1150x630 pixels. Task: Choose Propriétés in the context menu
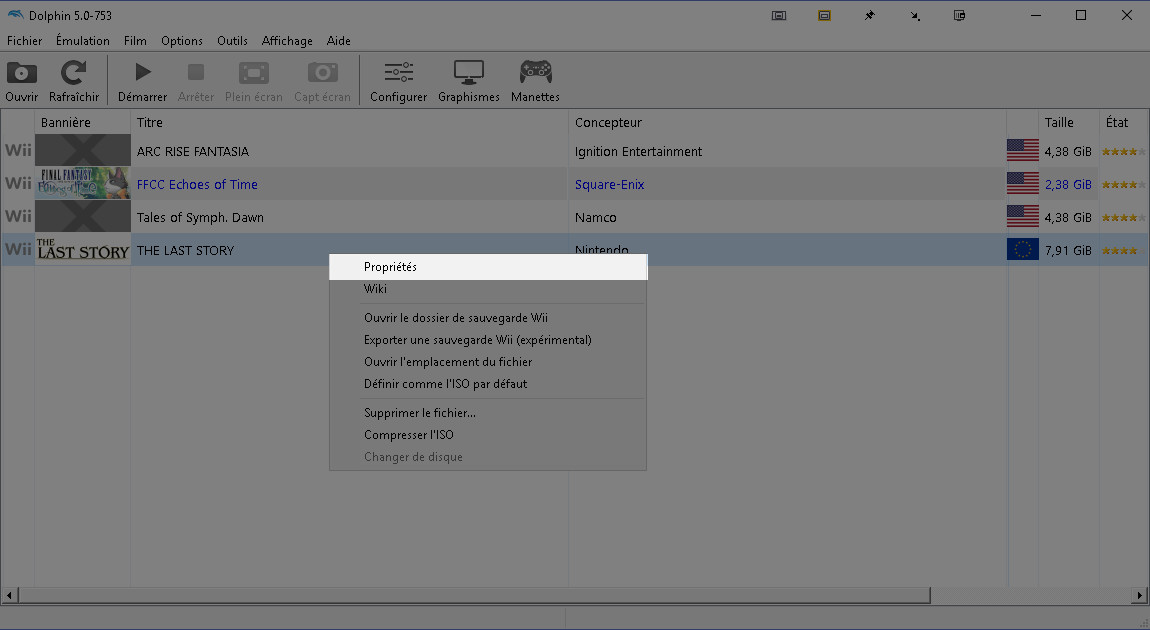pyautogui.click(x=488, y=267)
